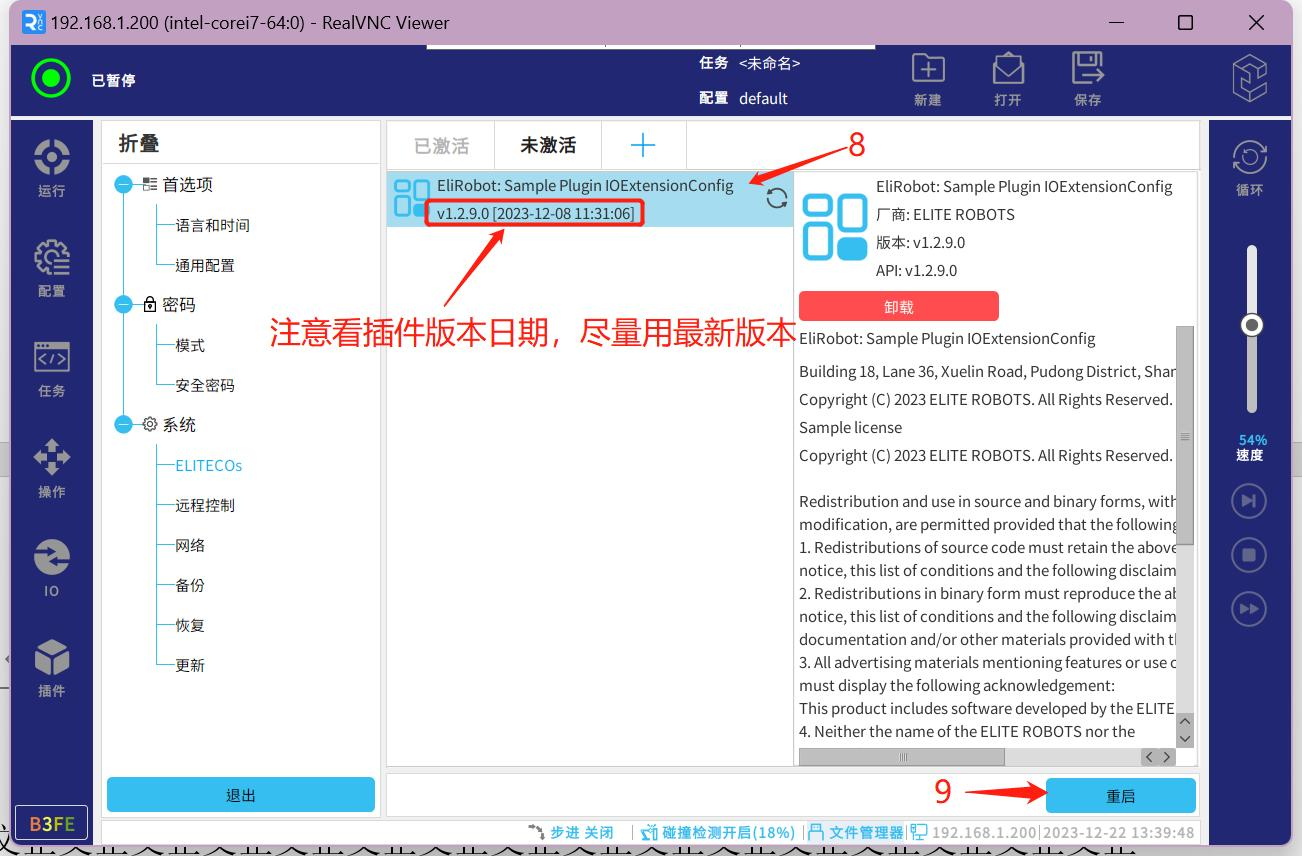Image resolution: width=1302 pixels, height=856 pixels.
Task: Open the IO sidebar icon
Action: click(x=51, y=566)
